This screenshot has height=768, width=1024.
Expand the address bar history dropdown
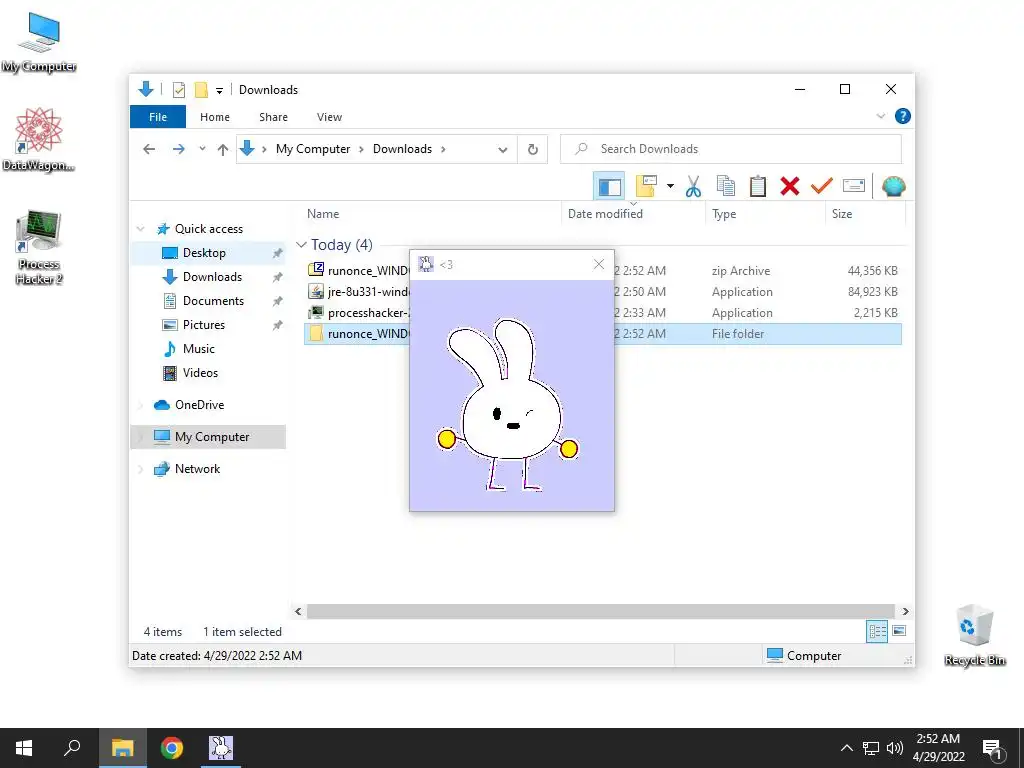click(502, 150)
